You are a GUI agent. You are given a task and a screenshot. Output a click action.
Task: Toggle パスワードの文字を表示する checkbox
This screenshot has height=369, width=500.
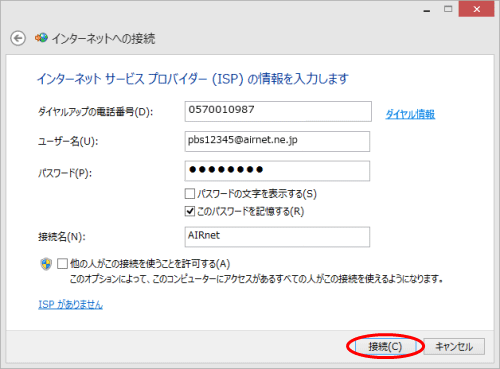pyautogui.click(x=190, y=194)
